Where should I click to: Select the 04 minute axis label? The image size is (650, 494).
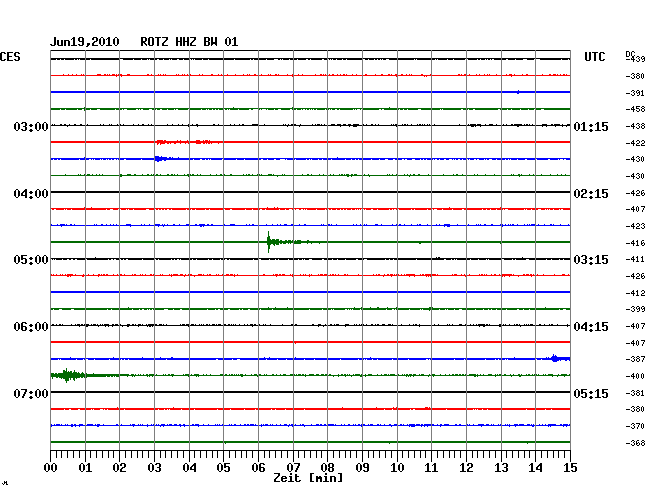click(x=189, y=467)
